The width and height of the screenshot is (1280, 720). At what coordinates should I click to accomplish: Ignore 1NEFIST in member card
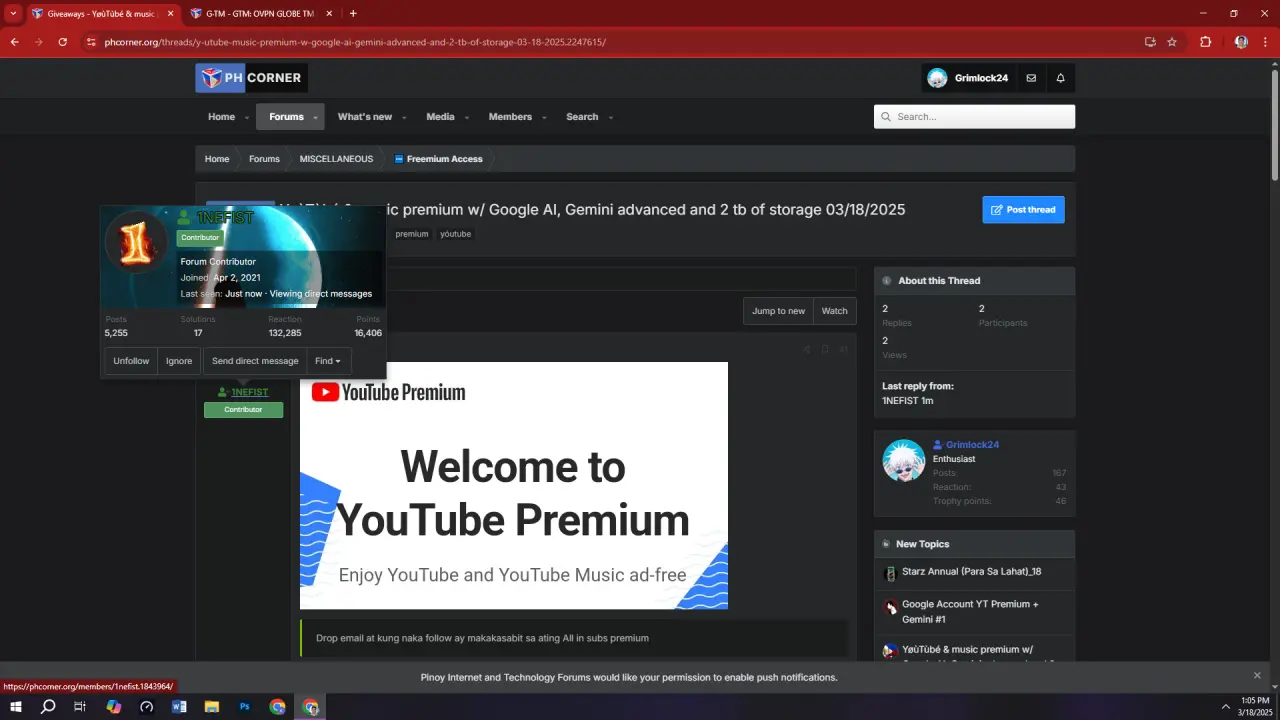pos(179,361)
